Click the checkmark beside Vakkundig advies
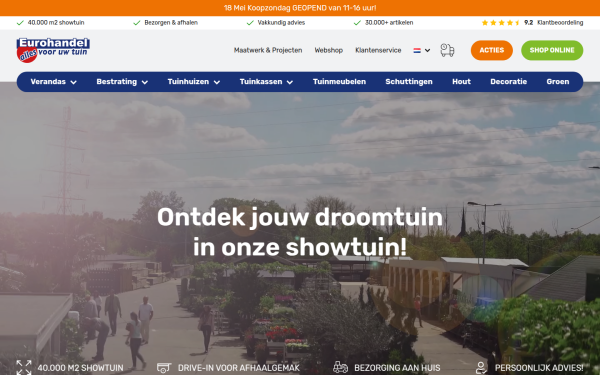Screen dimensions: 600x375 click(x=250, y=23)
